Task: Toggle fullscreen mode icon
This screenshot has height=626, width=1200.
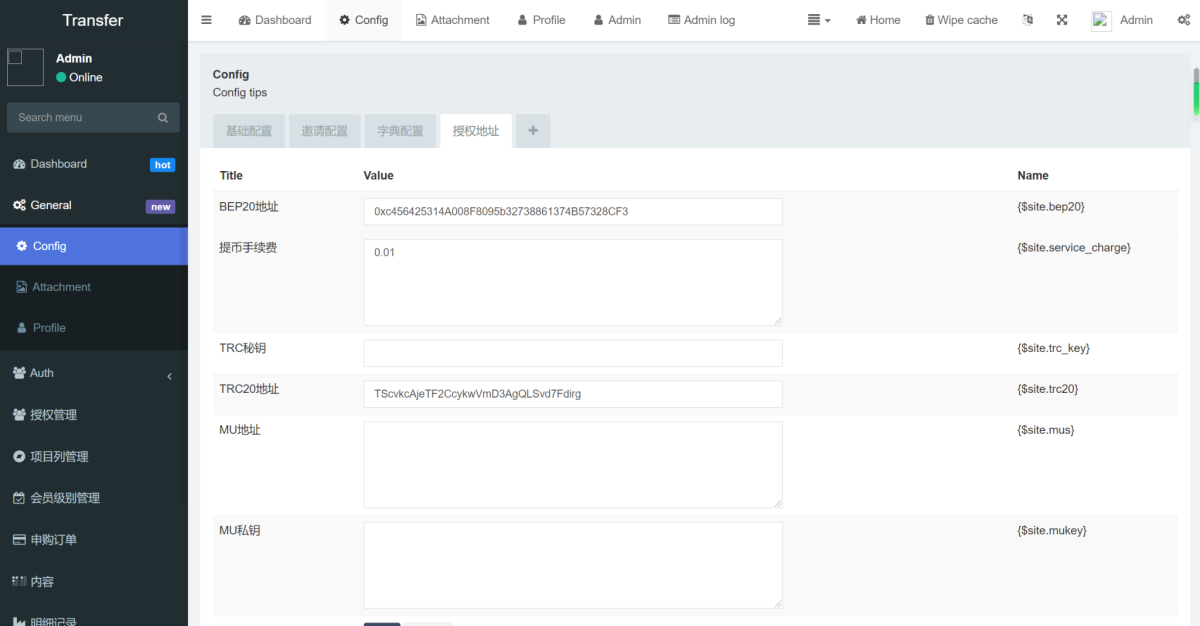Action: [x=1062, y=20]
